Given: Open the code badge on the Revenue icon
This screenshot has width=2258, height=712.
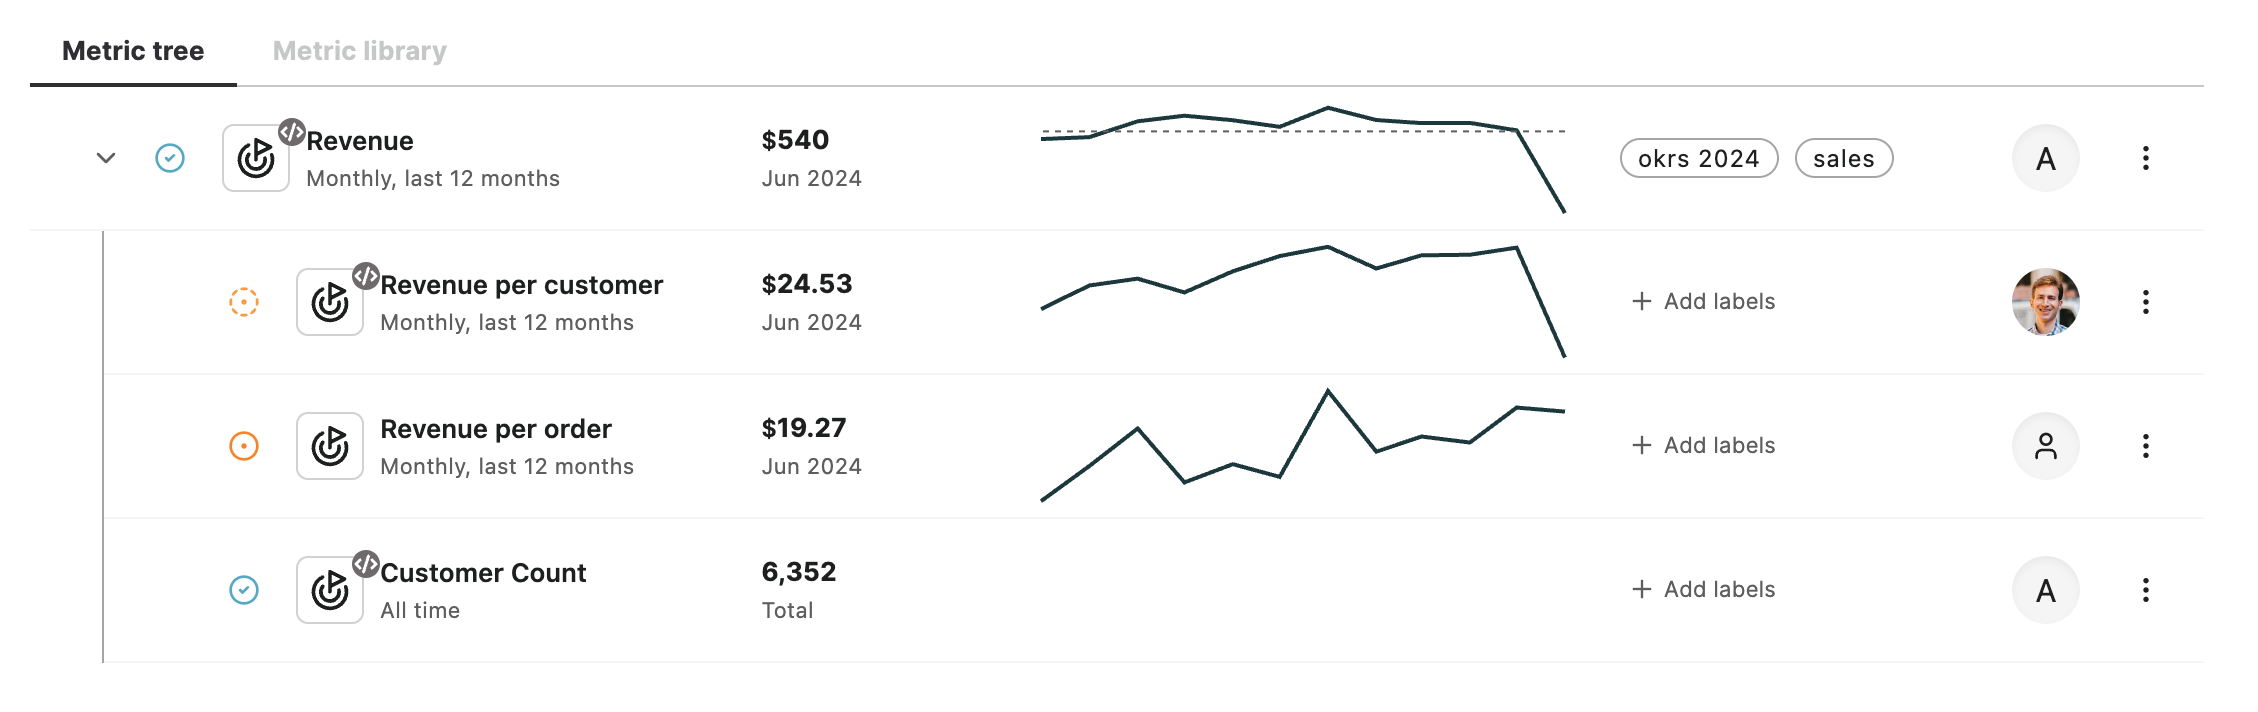Looking at the screenshot, I should [x=291, y=131].
